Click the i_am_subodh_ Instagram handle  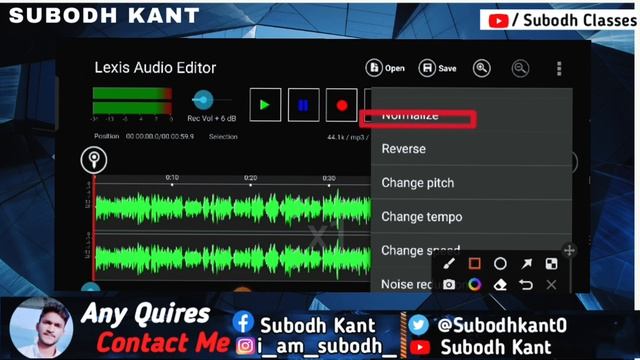point(327,346)
